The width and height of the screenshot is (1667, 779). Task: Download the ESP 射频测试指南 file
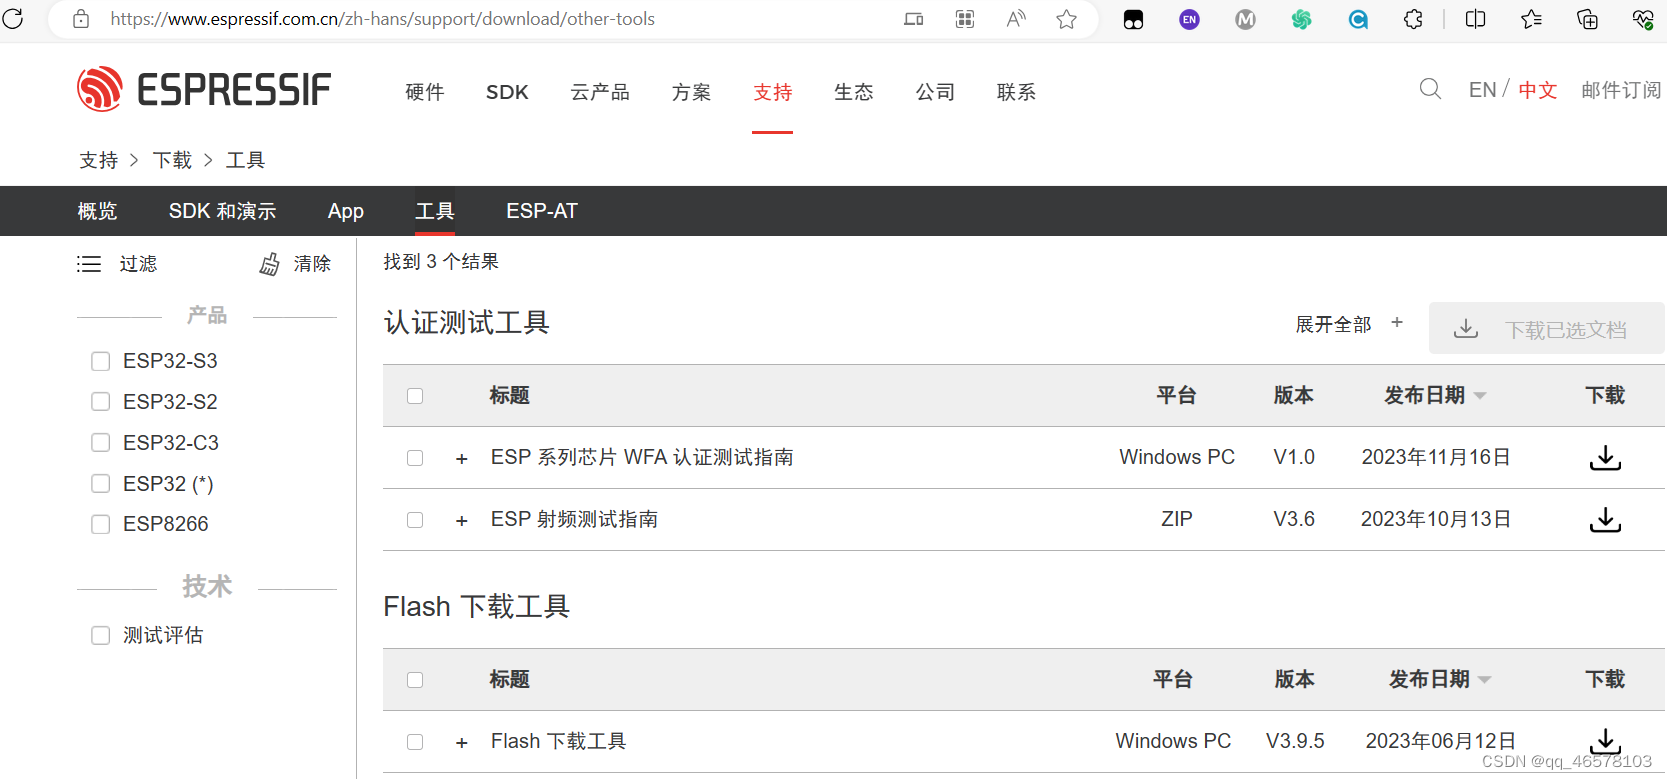tap(1605, 520)
